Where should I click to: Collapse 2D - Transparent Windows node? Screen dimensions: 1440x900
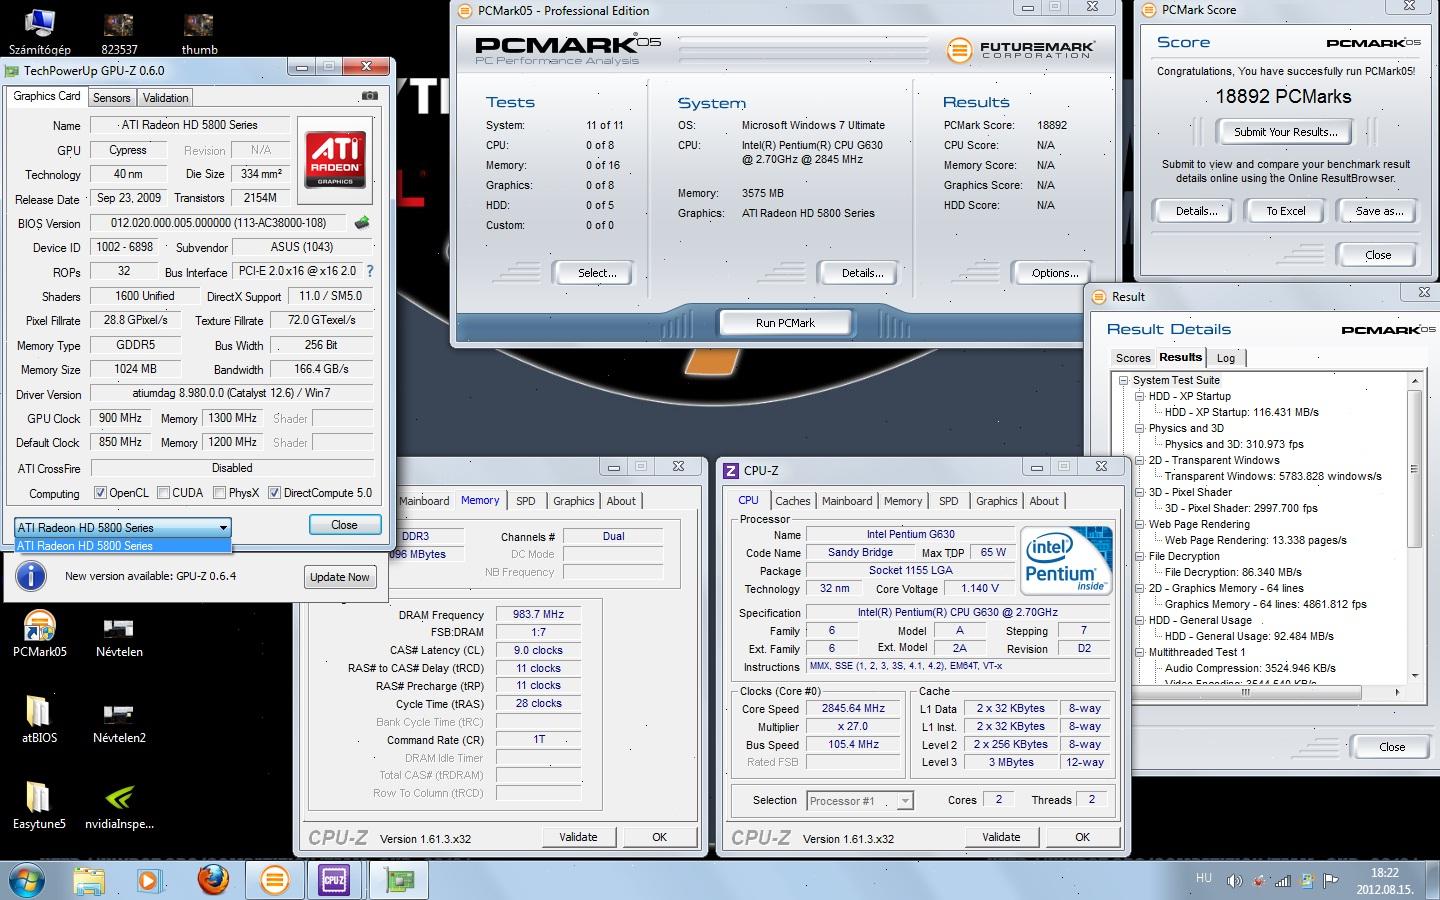tap(1140, 460)
